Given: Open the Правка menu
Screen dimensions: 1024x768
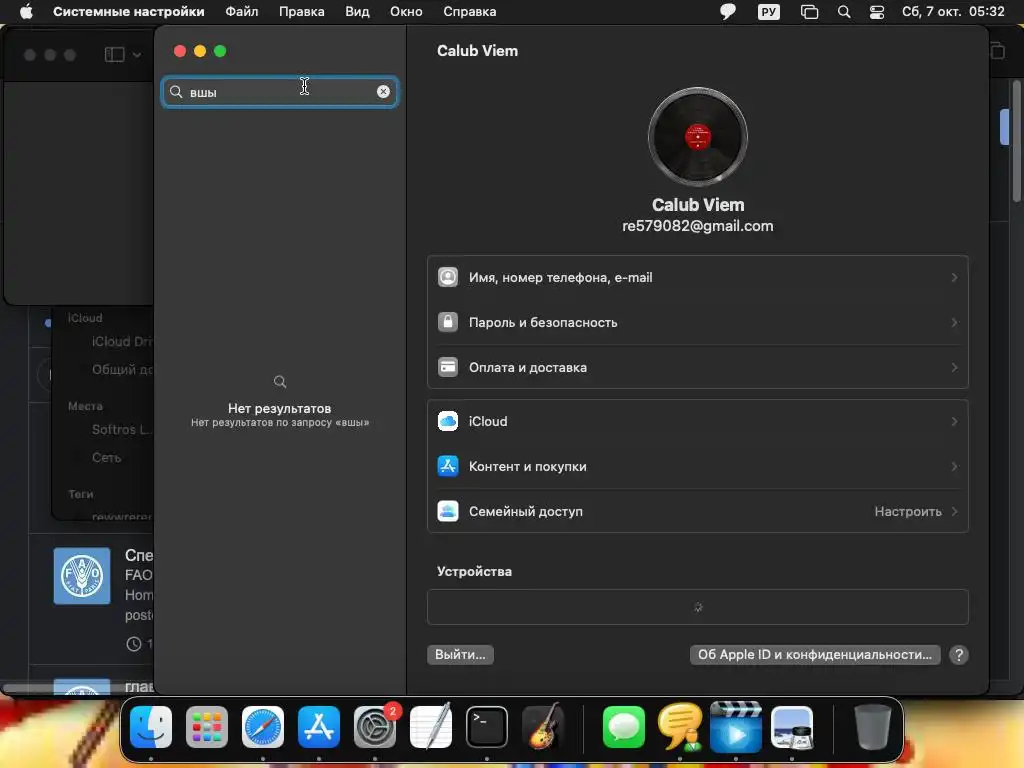Looking at the screenshot, I should click(x=302, y=12).
